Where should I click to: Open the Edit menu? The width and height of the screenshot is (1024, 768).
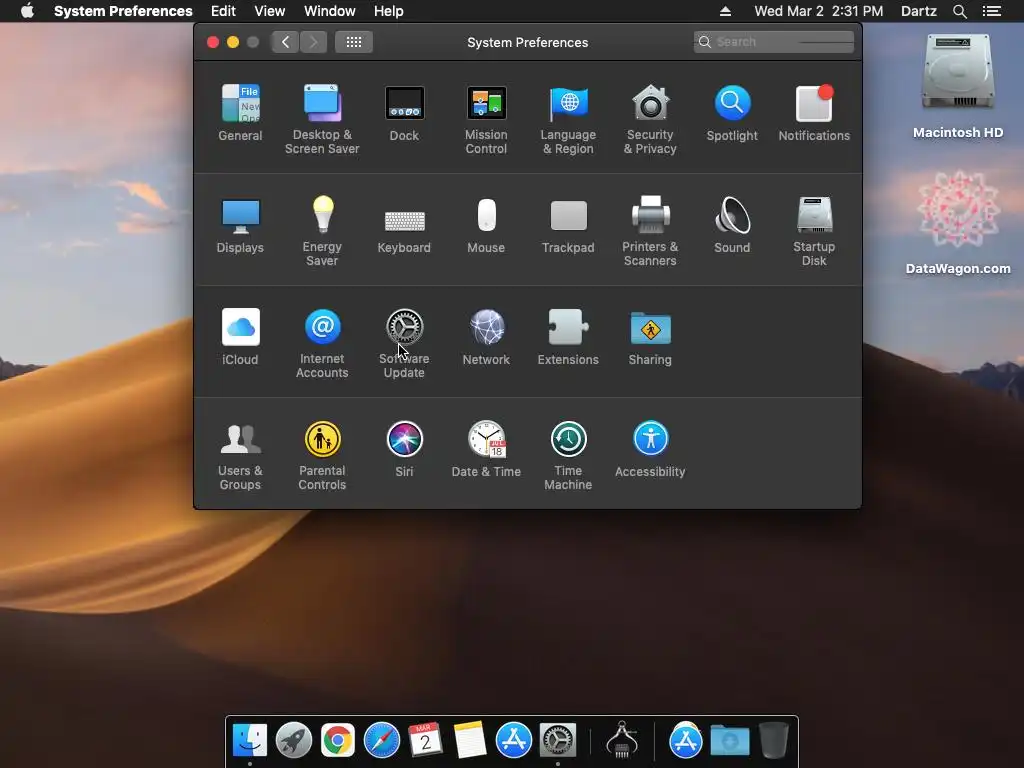pyautogui.click(x=223, y=11)
